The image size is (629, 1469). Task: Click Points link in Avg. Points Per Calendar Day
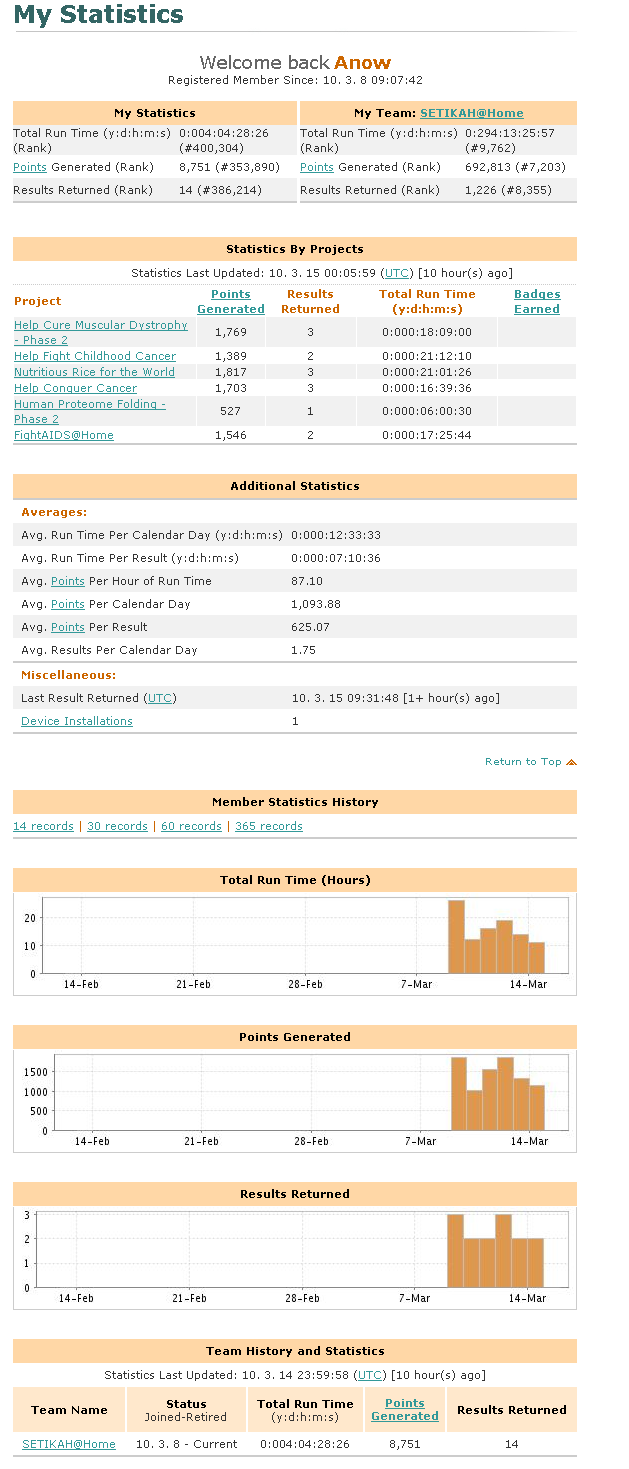(x=68, y=604)
